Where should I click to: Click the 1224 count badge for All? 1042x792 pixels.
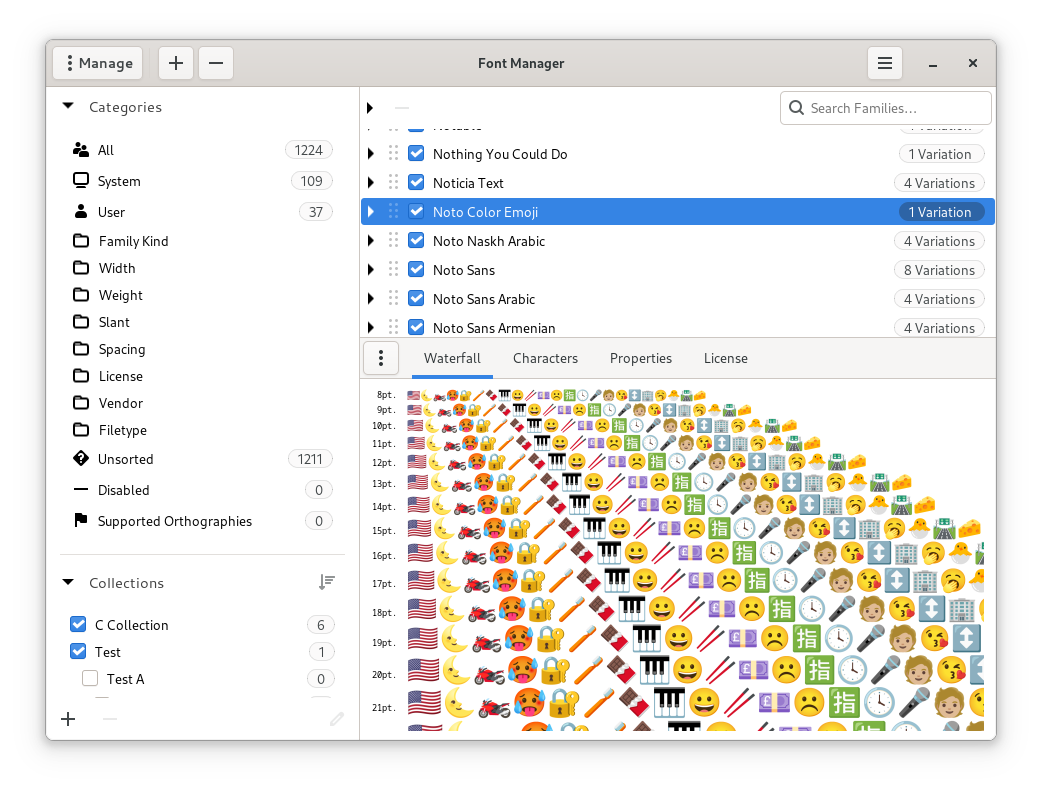click(308, 150)
